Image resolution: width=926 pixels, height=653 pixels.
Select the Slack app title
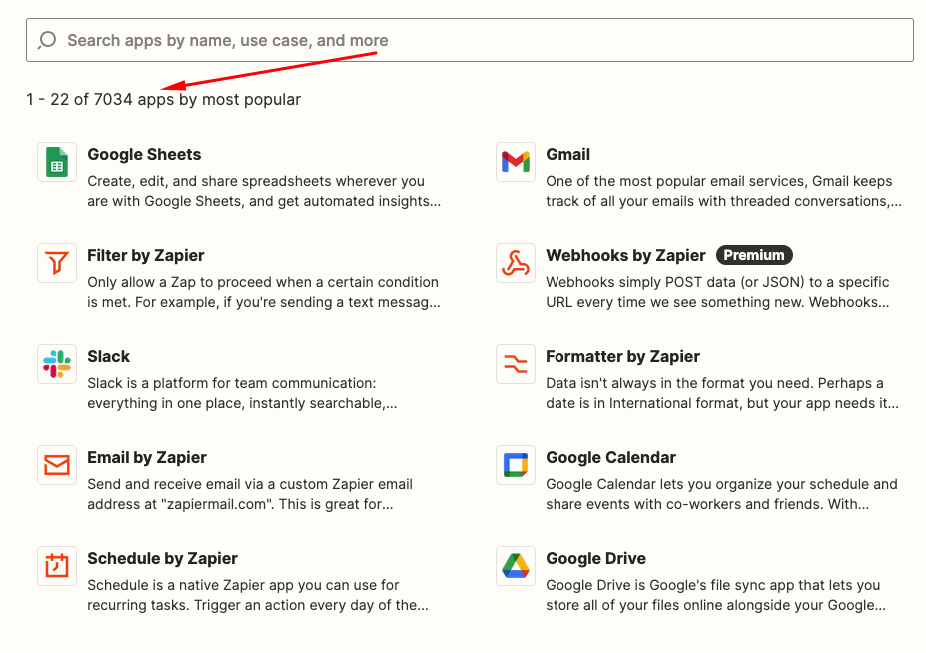pos(109,357)
